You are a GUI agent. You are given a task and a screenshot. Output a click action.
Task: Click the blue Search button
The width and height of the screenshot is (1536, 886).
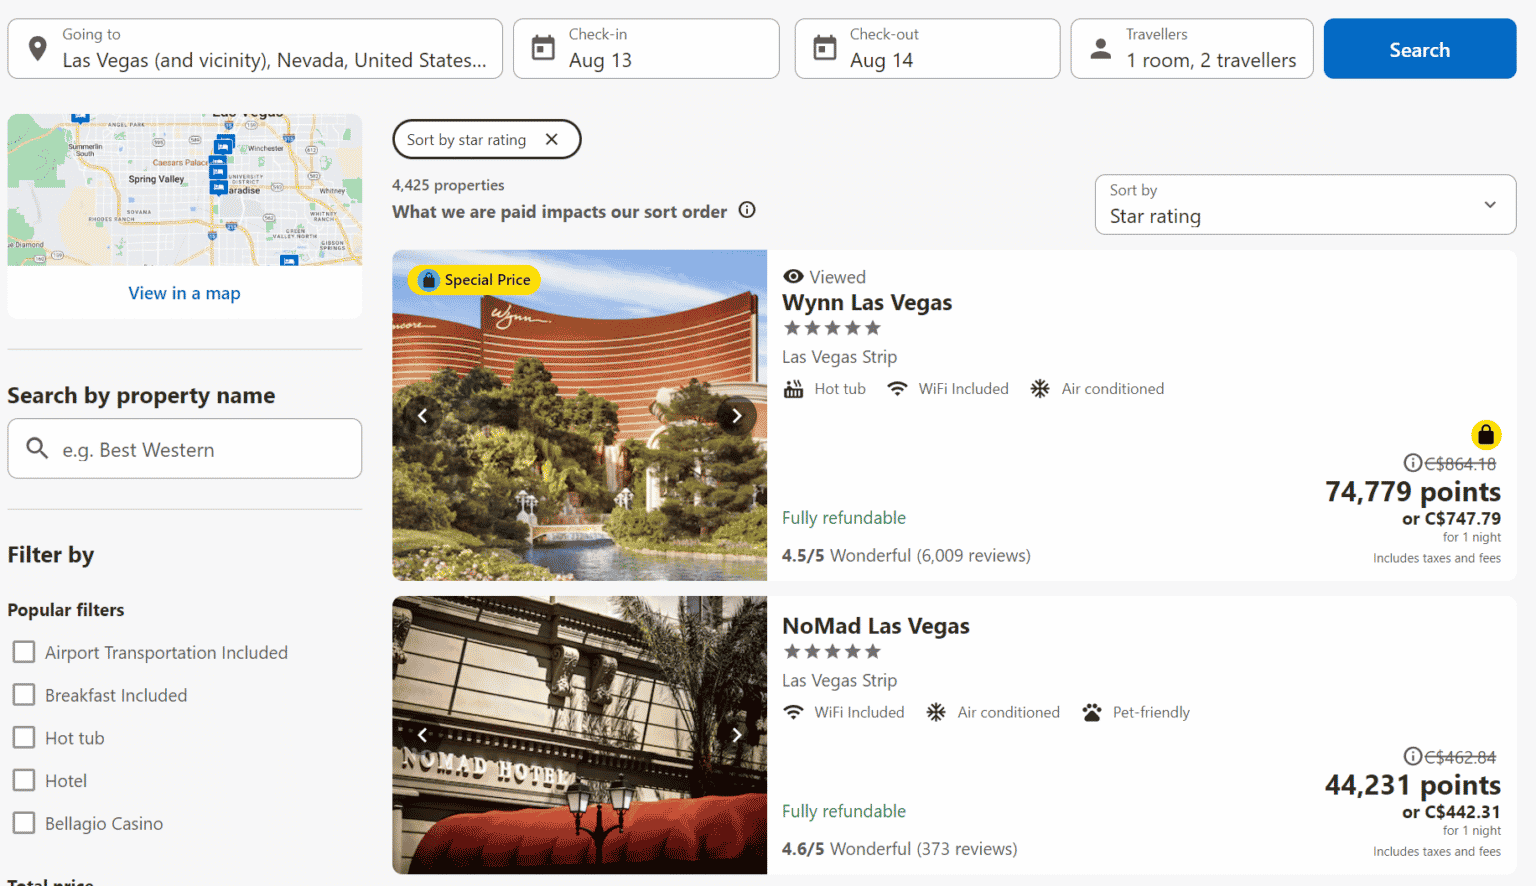1419,48
